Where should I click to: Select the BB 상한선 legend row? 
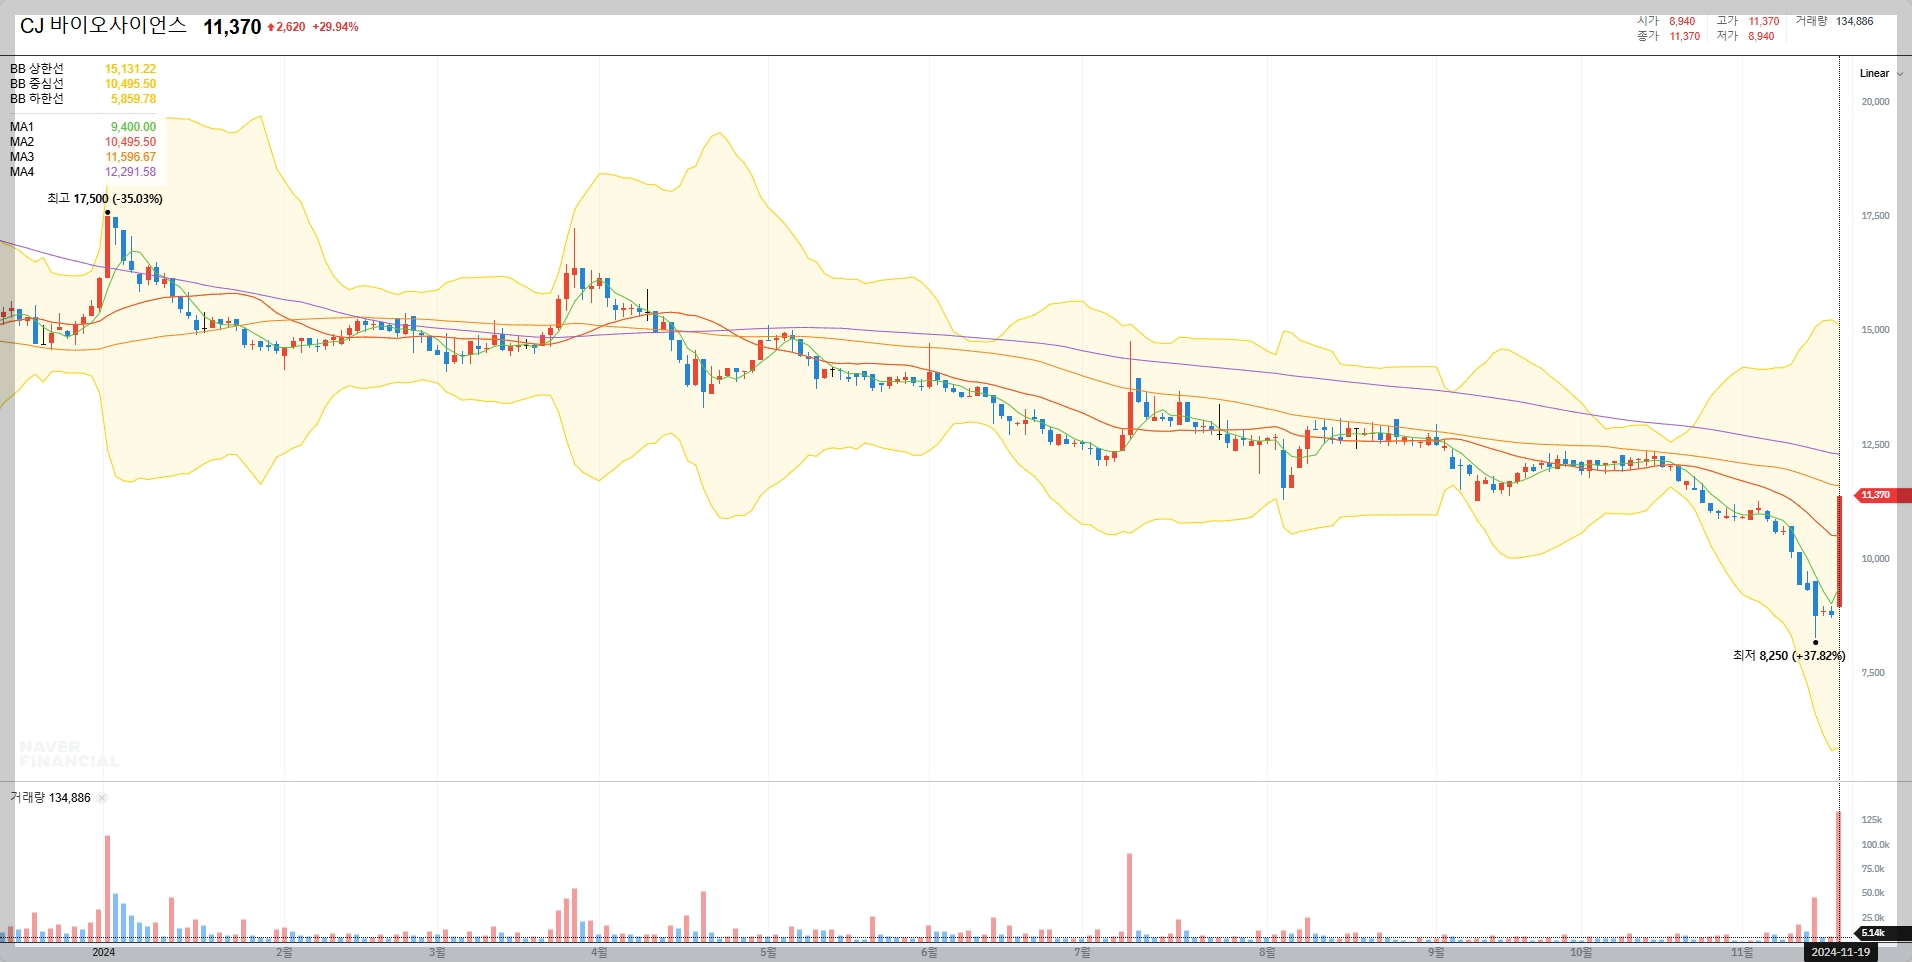coord(83,69)
